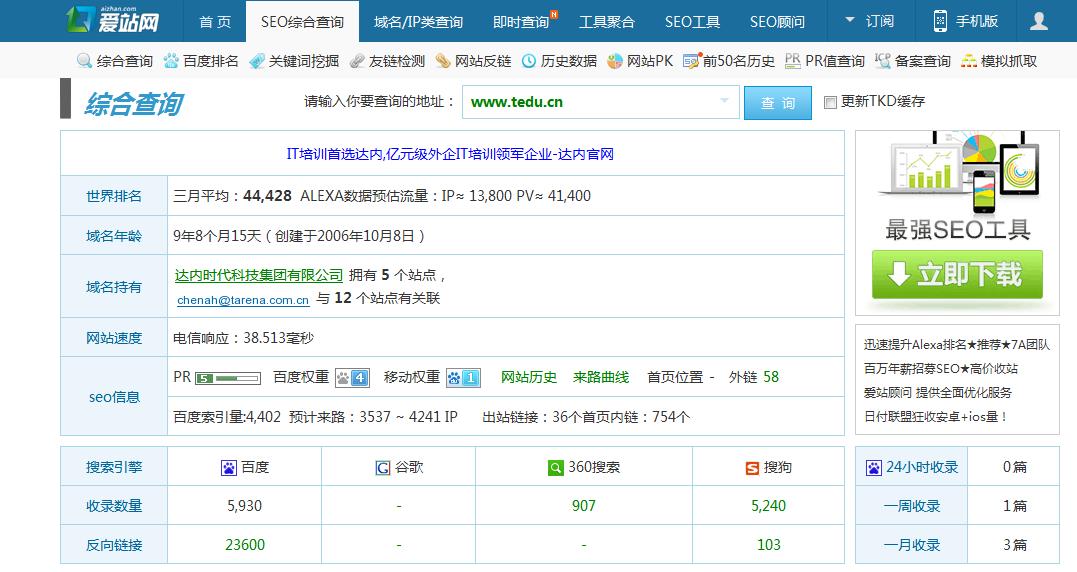The height and width of the screenshot is (572, 1077).
Task: Click the 360搜索 engine icon
Action: point(555,468)
